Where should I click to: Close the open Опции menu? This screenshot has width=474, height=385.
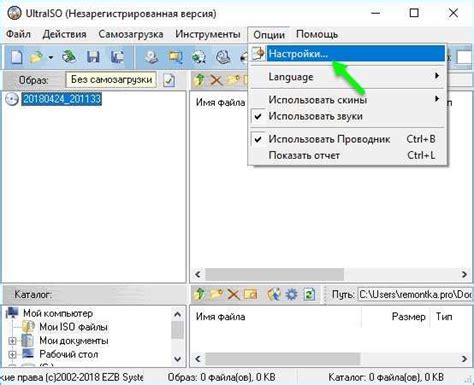point(269,35)
